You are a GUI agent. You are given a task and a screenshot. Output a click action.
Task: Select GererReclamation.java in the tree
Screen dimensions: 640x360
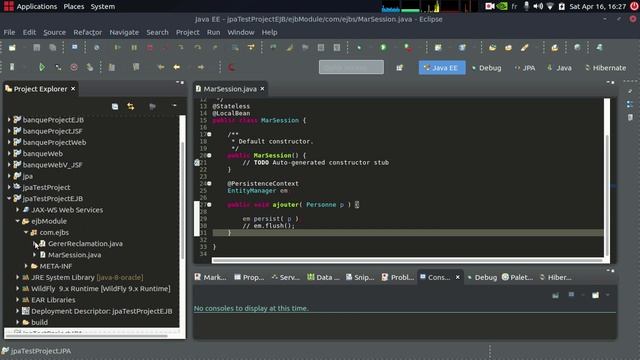click(85, 243)
